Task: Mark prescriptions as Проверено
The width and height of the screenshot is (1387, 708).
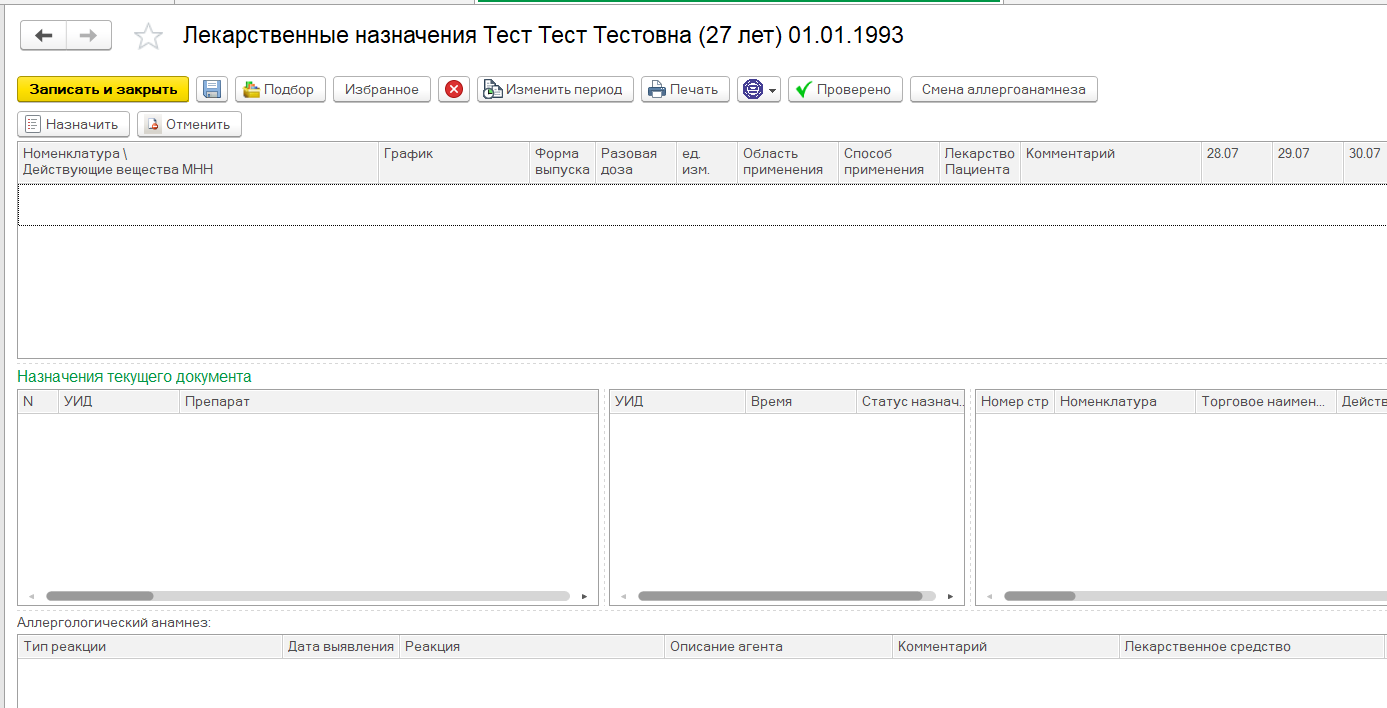Action: click(845, 89)
